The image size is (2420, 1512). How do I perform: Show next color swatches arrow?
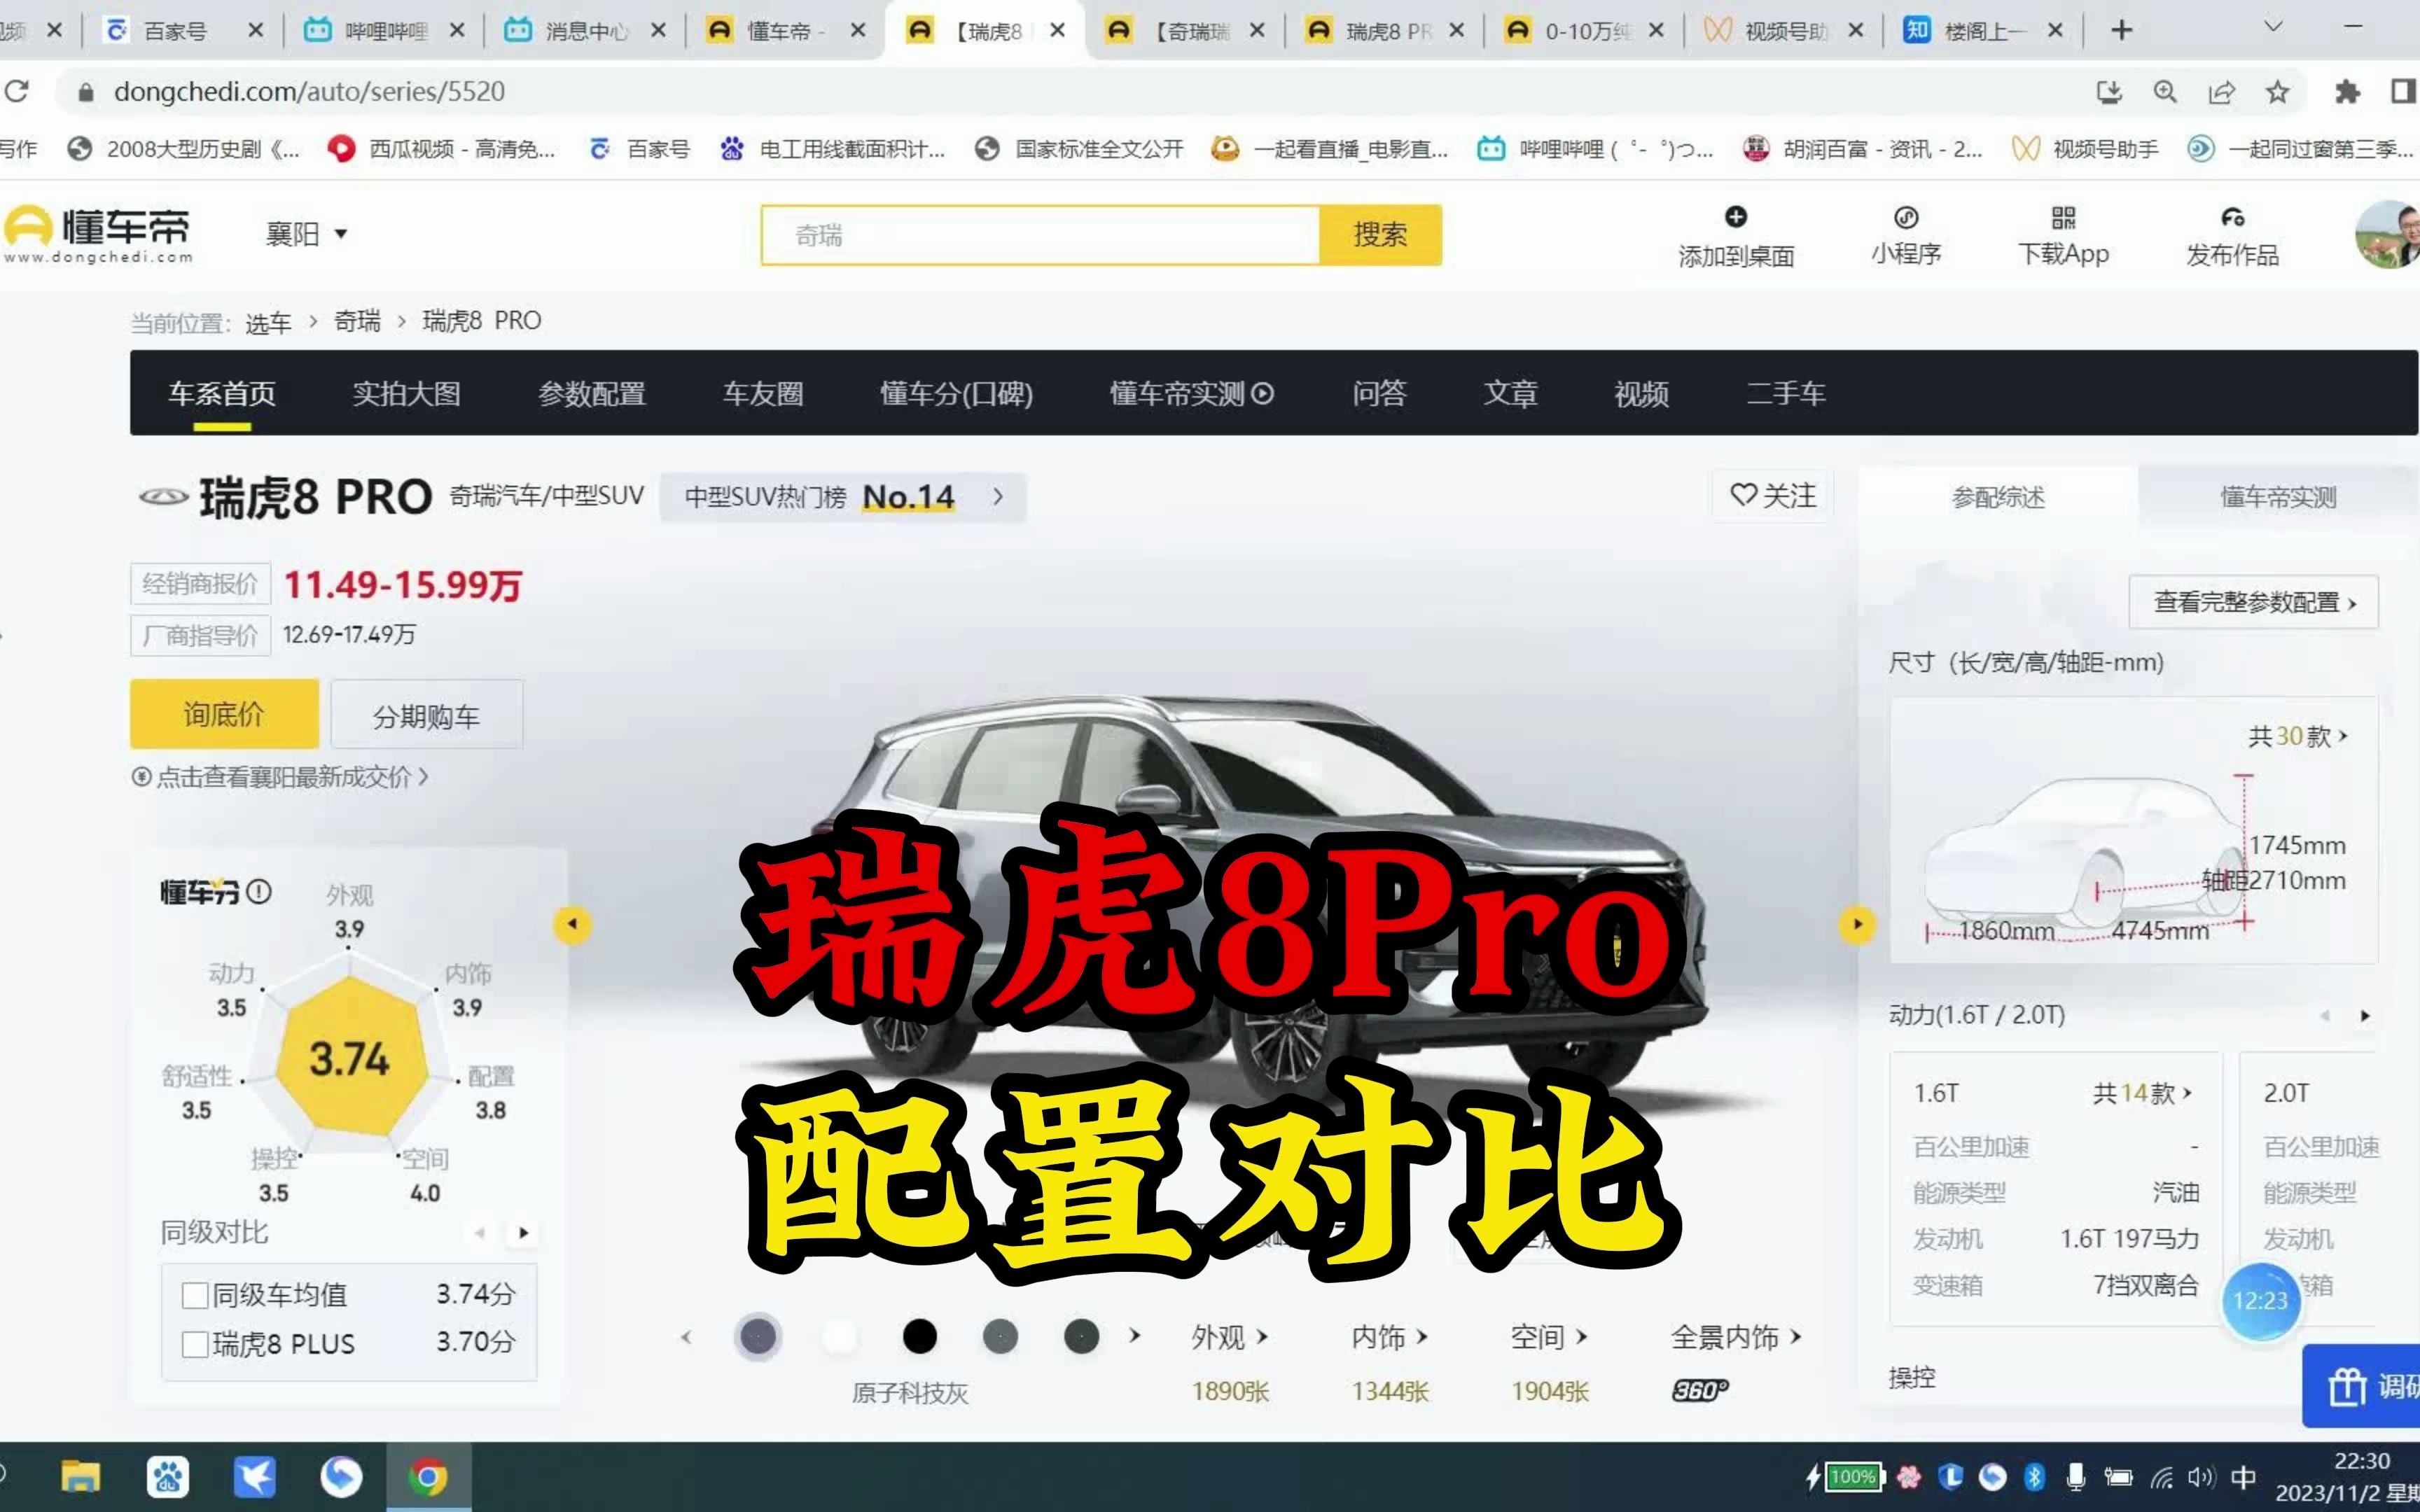pyautogui.click(x=1134, y=1335)
